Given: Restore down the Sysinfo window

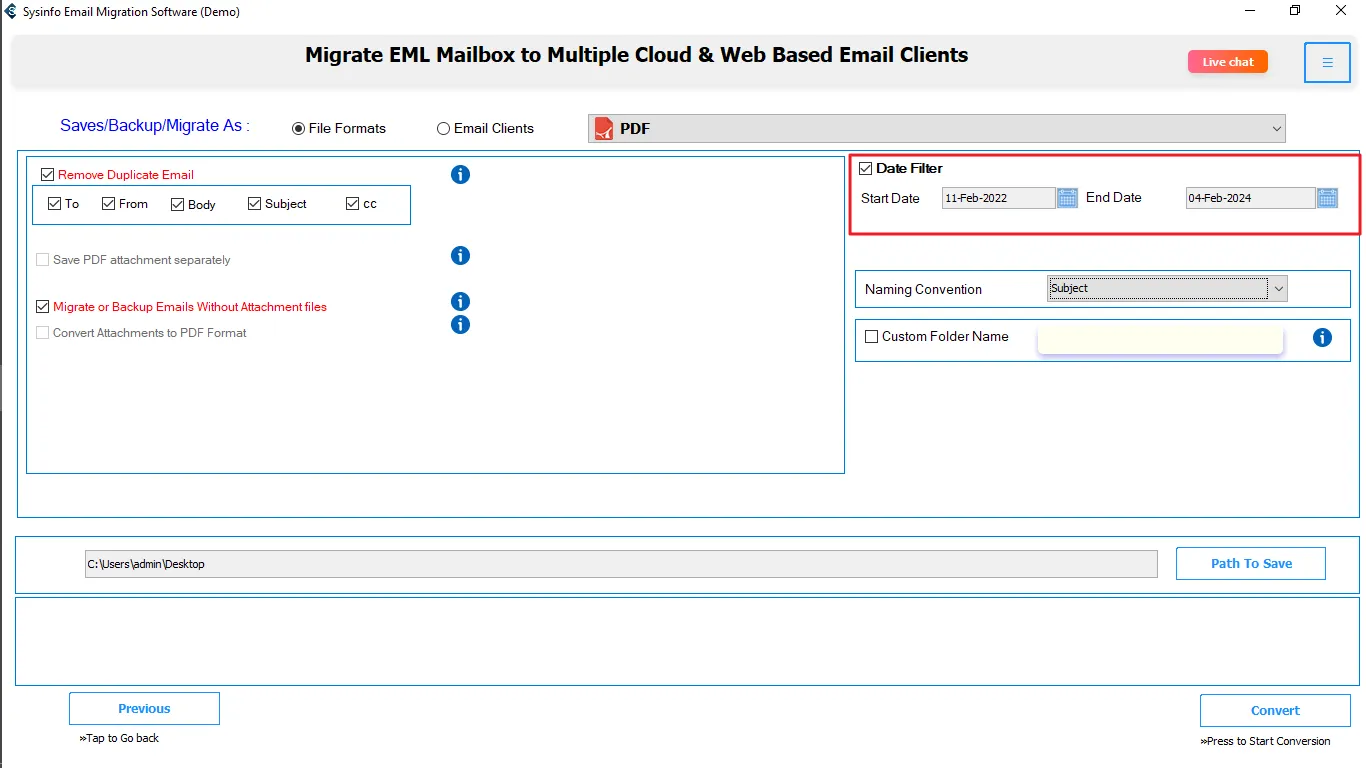Looking at the screenshot, I should pyautogui.click(x=1295, y=11).
